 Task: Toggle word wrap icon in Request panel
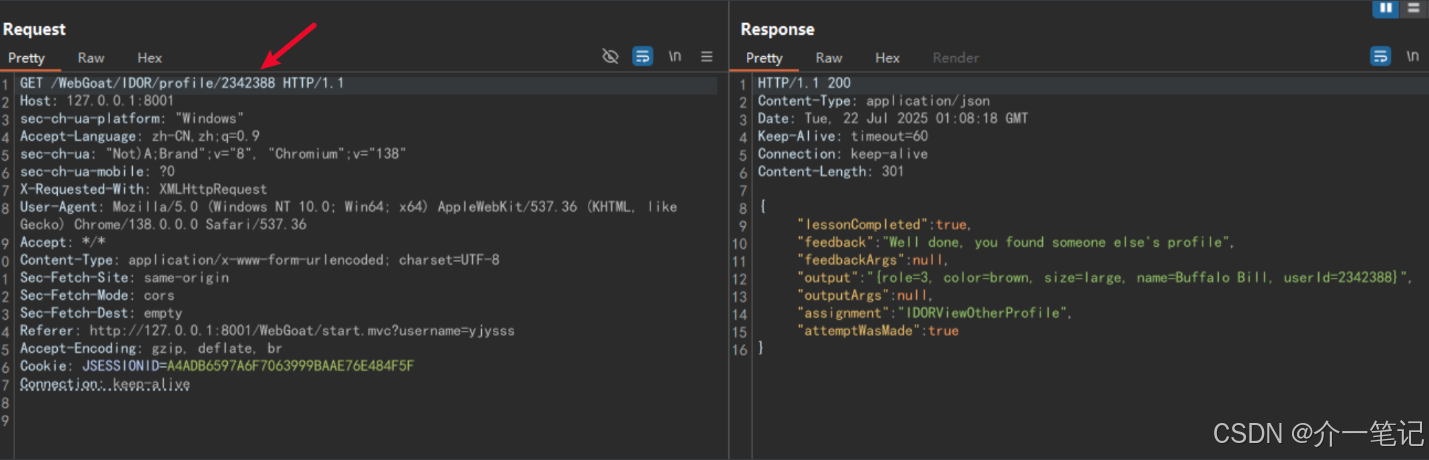[643, 57]
